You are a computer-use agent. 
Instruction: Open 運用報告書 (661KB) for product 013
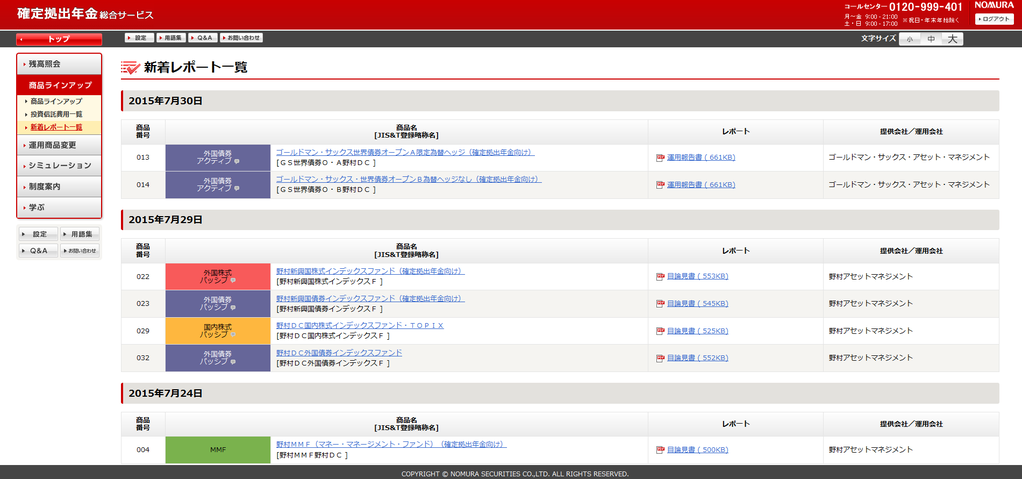(701, 158)
